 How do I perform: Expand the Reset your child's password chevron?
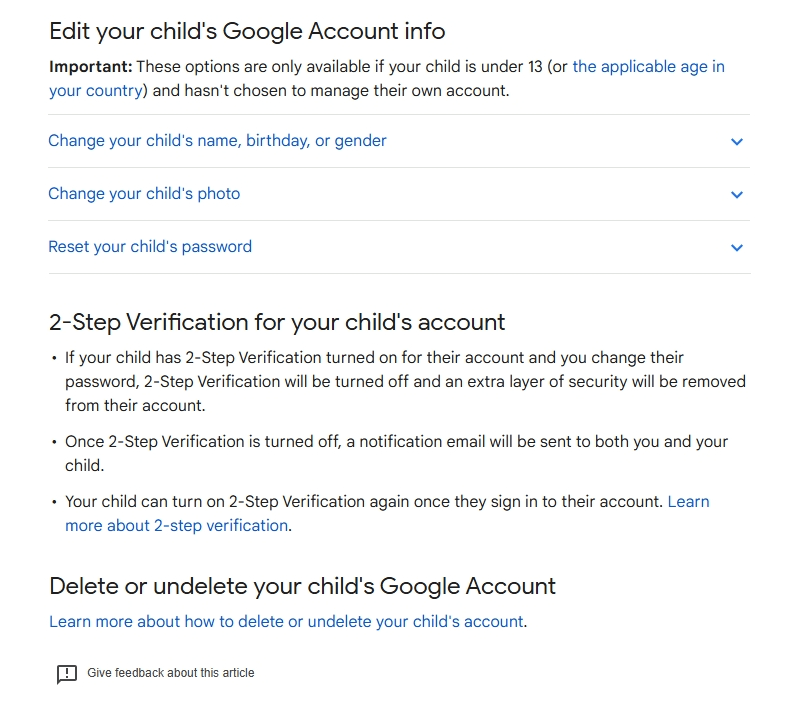[x=737, y=248]
